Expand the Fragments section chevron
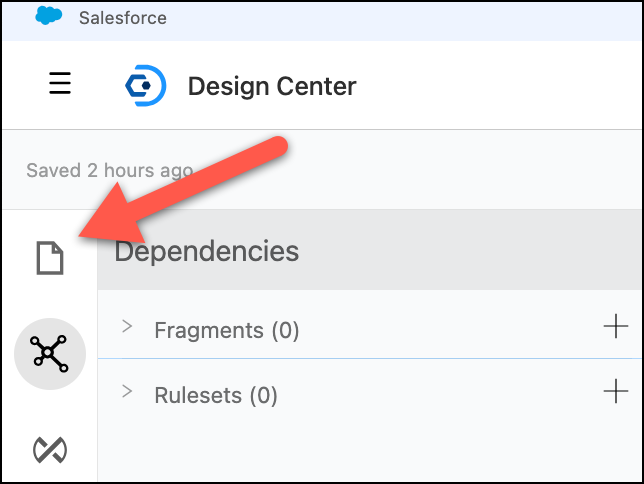644x484 pixels. 127,327
